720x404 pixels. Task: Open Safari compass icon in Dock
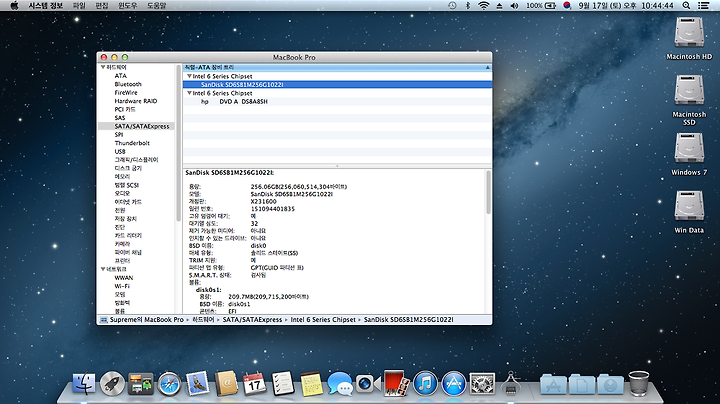point(169,384)
